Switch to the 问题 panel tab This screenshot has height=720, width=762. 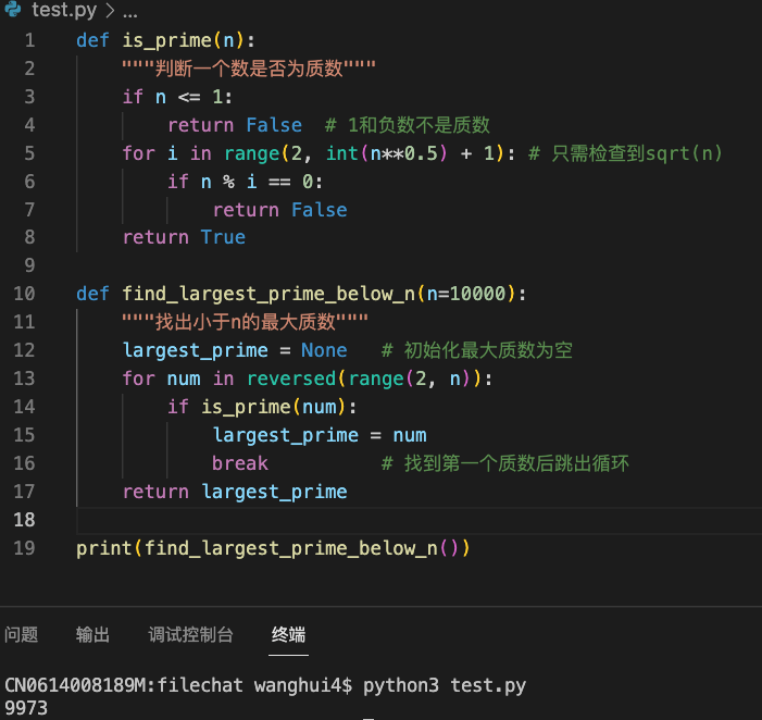pyautogui.click(x=21, y=634)
